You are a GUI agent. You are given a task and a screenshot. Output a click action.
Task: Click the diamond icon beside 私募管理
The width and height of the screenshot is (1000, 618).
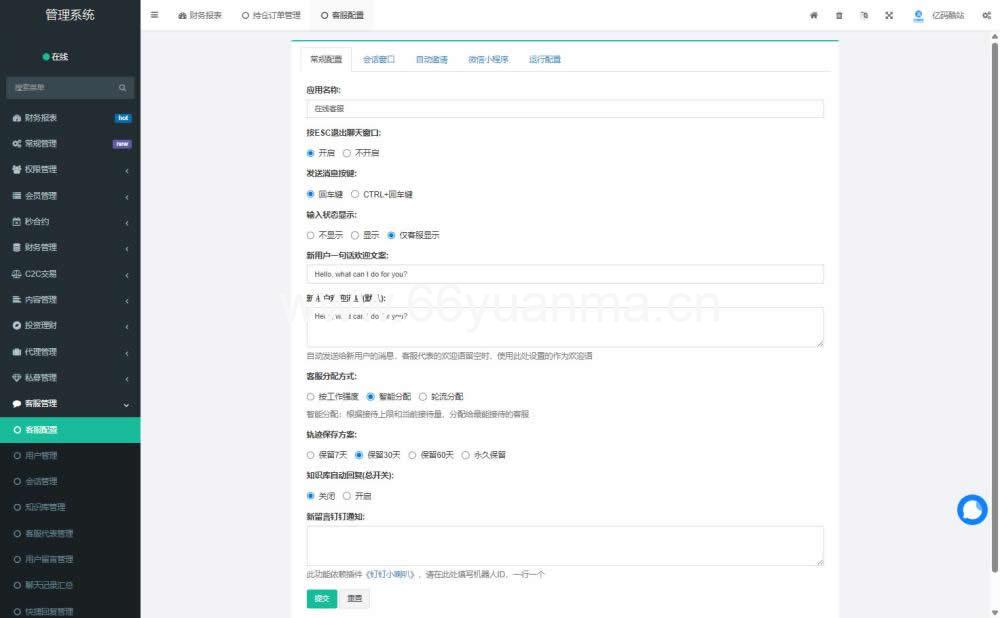[17, 378]
